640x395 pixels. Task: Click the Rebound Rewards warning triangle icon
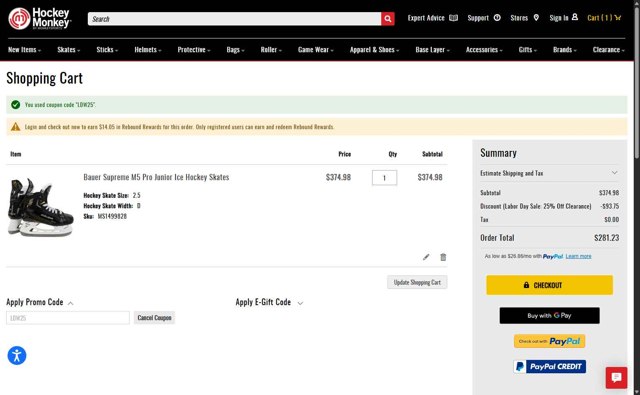click(16, 127)
